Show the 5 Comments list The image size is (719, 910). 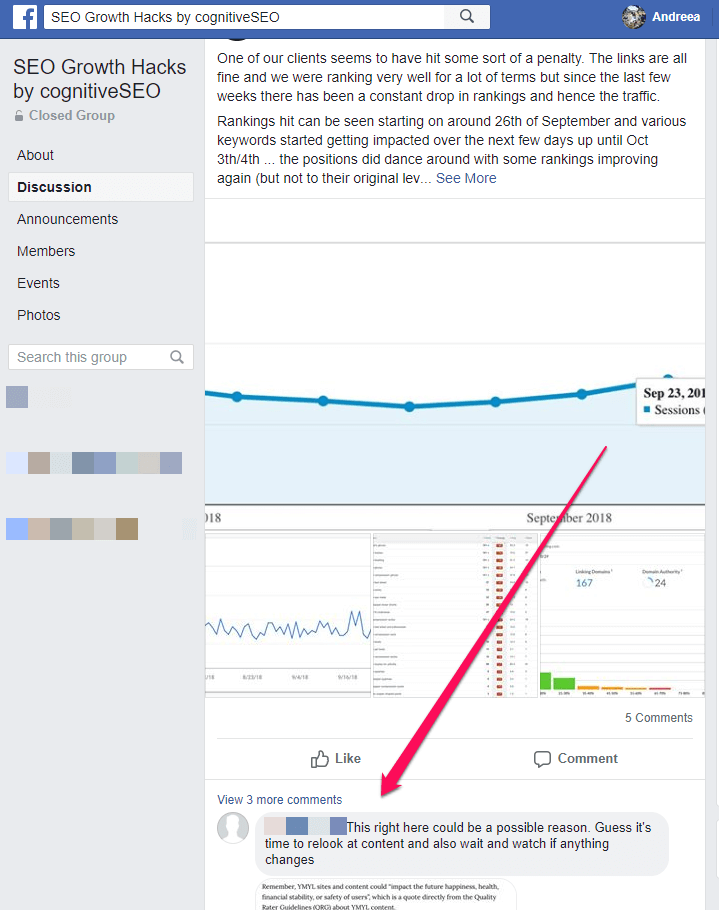pyautogui.click(x=659, y=717)
